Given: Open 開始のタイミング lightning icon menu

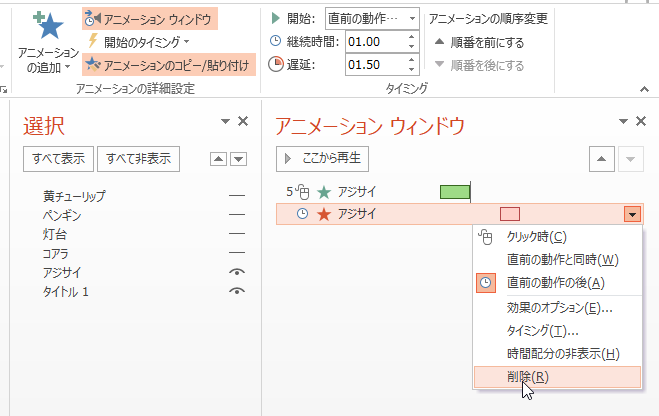Looking at the screenshot, I should click(93, 41).
